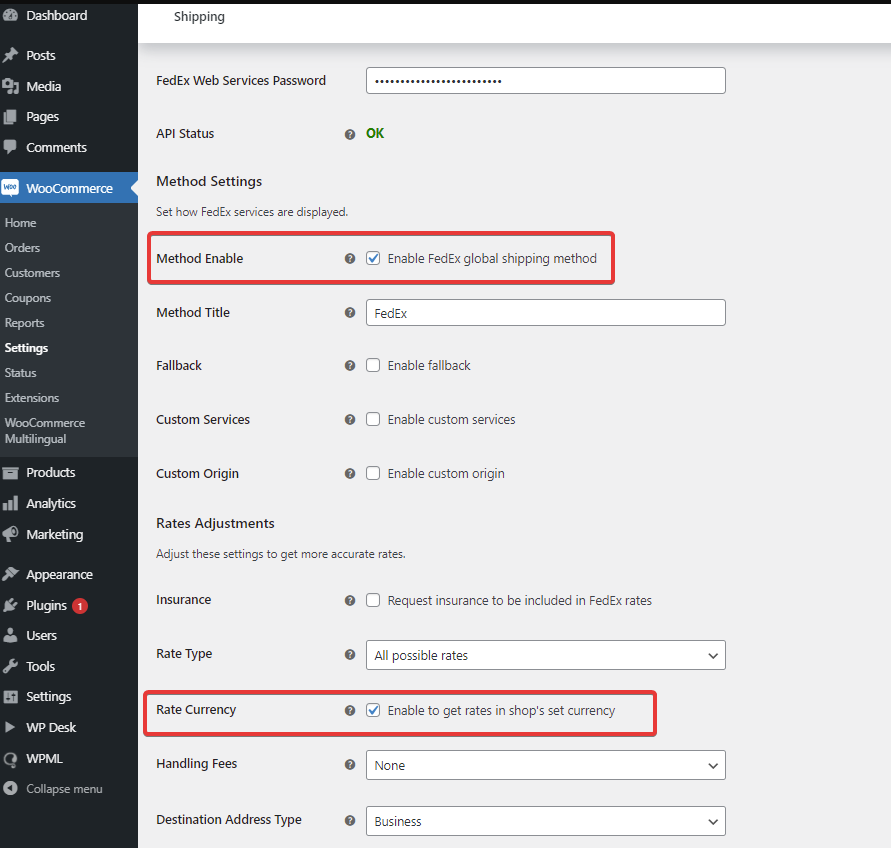The height and width of the screenshot is (848, 891).
Task: Open the Customers submenu item
Action: [32, 273]
